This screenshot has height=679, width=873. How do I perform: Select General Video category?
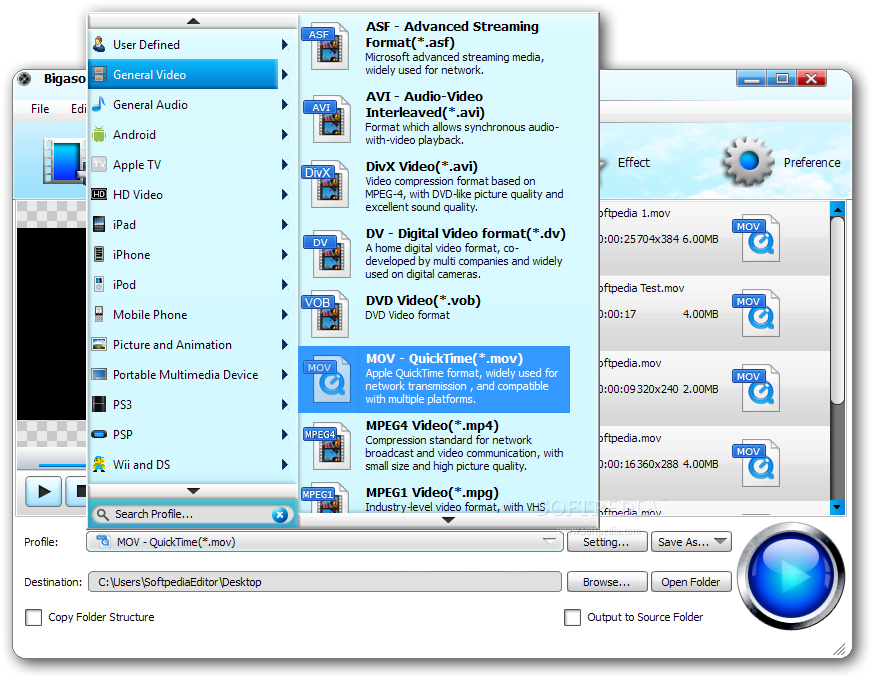point(183,74)
